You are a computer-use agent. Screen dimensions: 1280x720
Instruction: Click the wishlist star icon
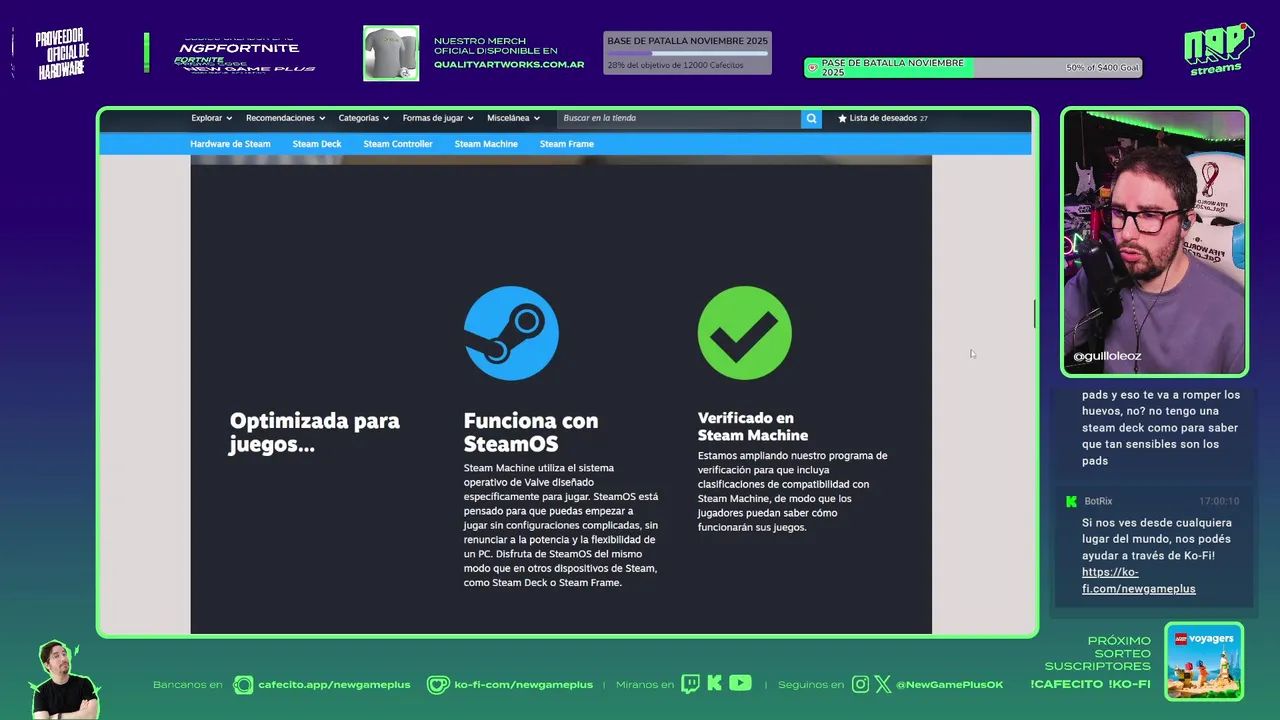(x=842, y=118)
